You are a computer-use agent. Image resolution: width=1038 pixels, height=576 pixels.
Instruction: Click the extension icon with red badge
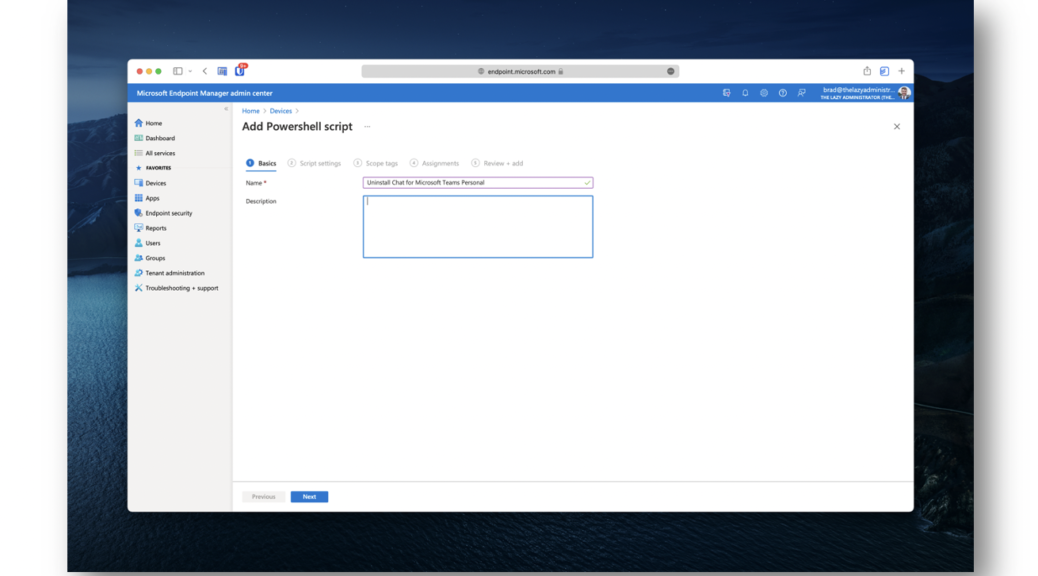[240, 70]
